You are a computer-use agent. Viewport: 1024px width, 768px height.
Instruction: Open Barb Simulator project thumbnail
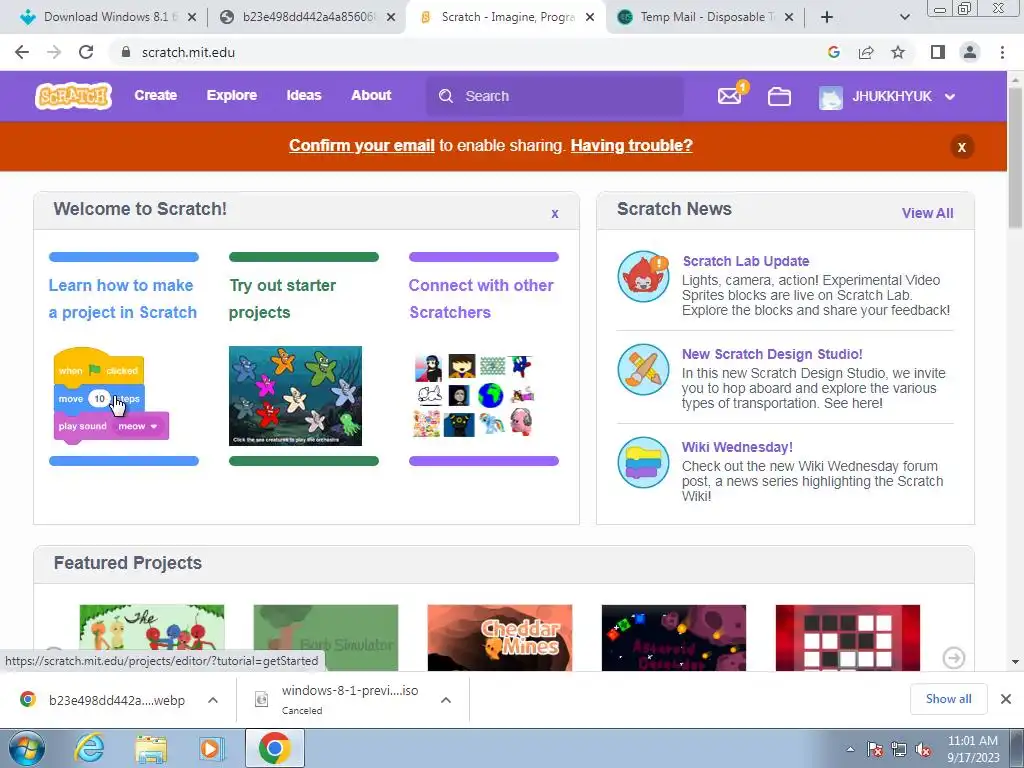click(325, 637)
